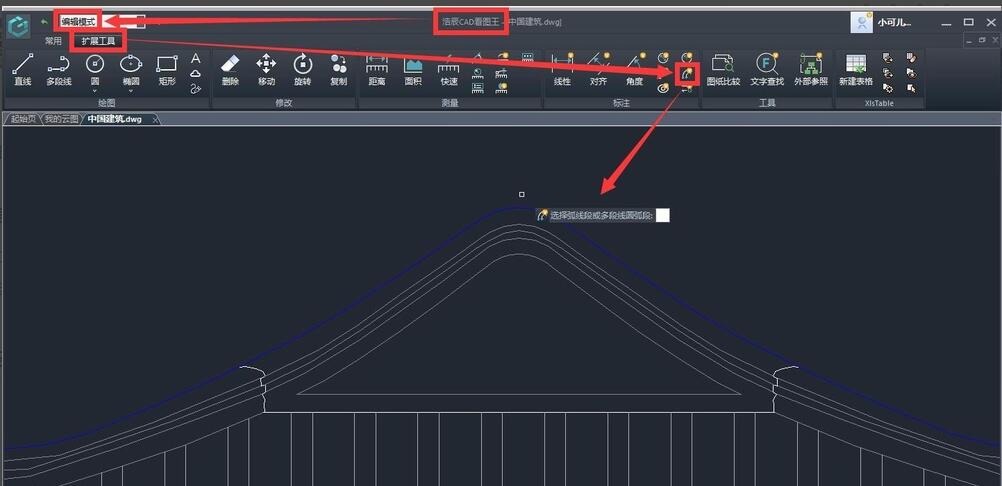The image size is (1002, 486).
Task: Expand the 椭圆 ellipse tool dropdown arrow
Action: (131, 91)
